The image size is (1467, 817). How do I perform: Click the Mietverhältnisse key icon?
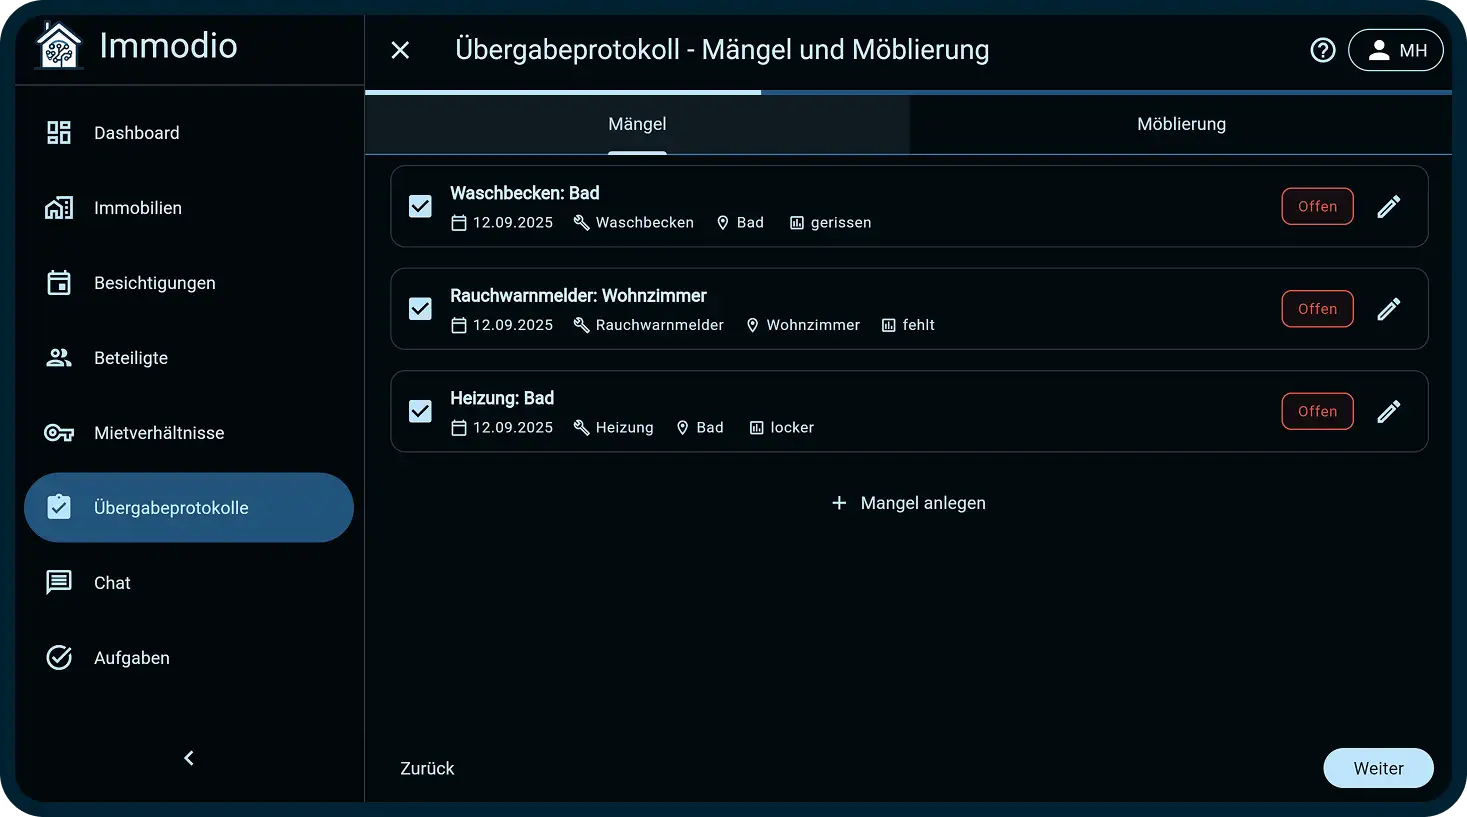59,433
